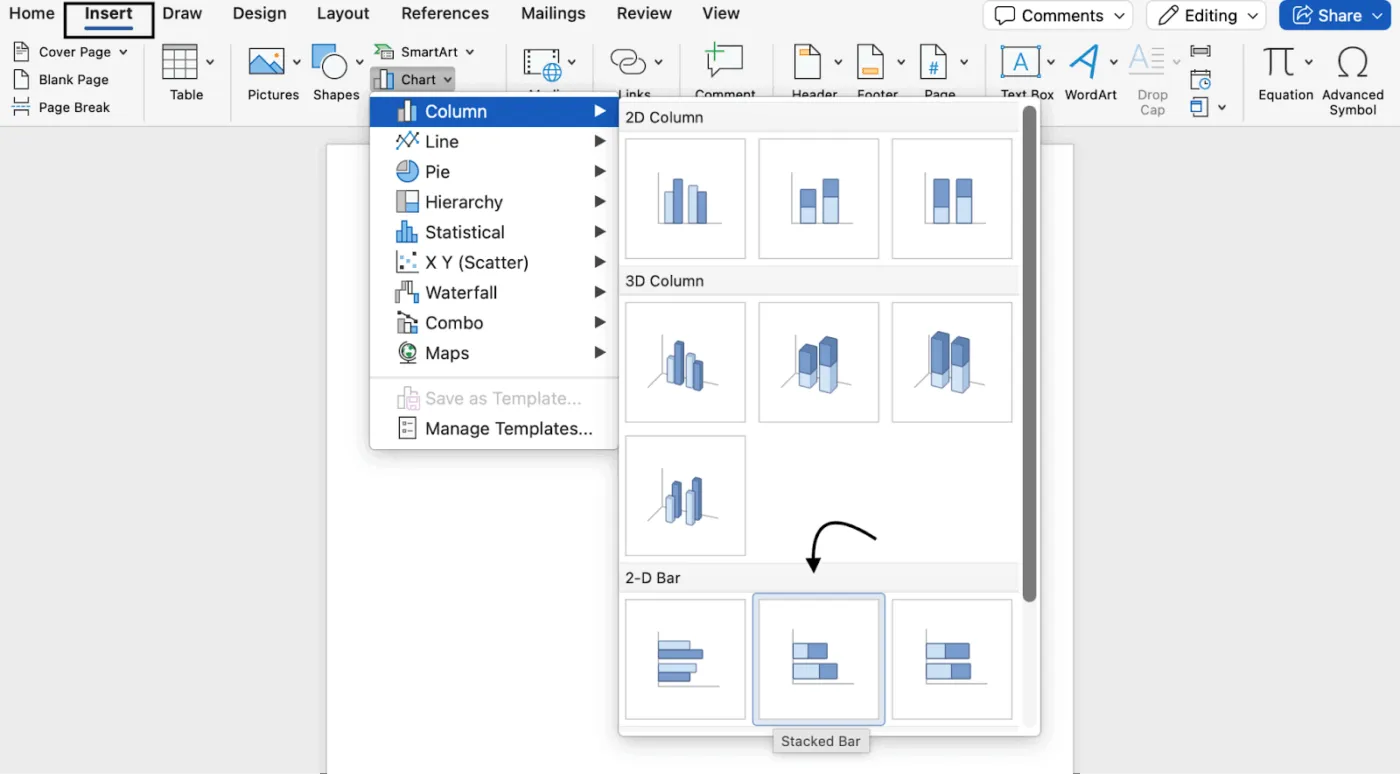
Task: Click the Text Box icon
Action: pyautogui.click(x=1020, y=62)
